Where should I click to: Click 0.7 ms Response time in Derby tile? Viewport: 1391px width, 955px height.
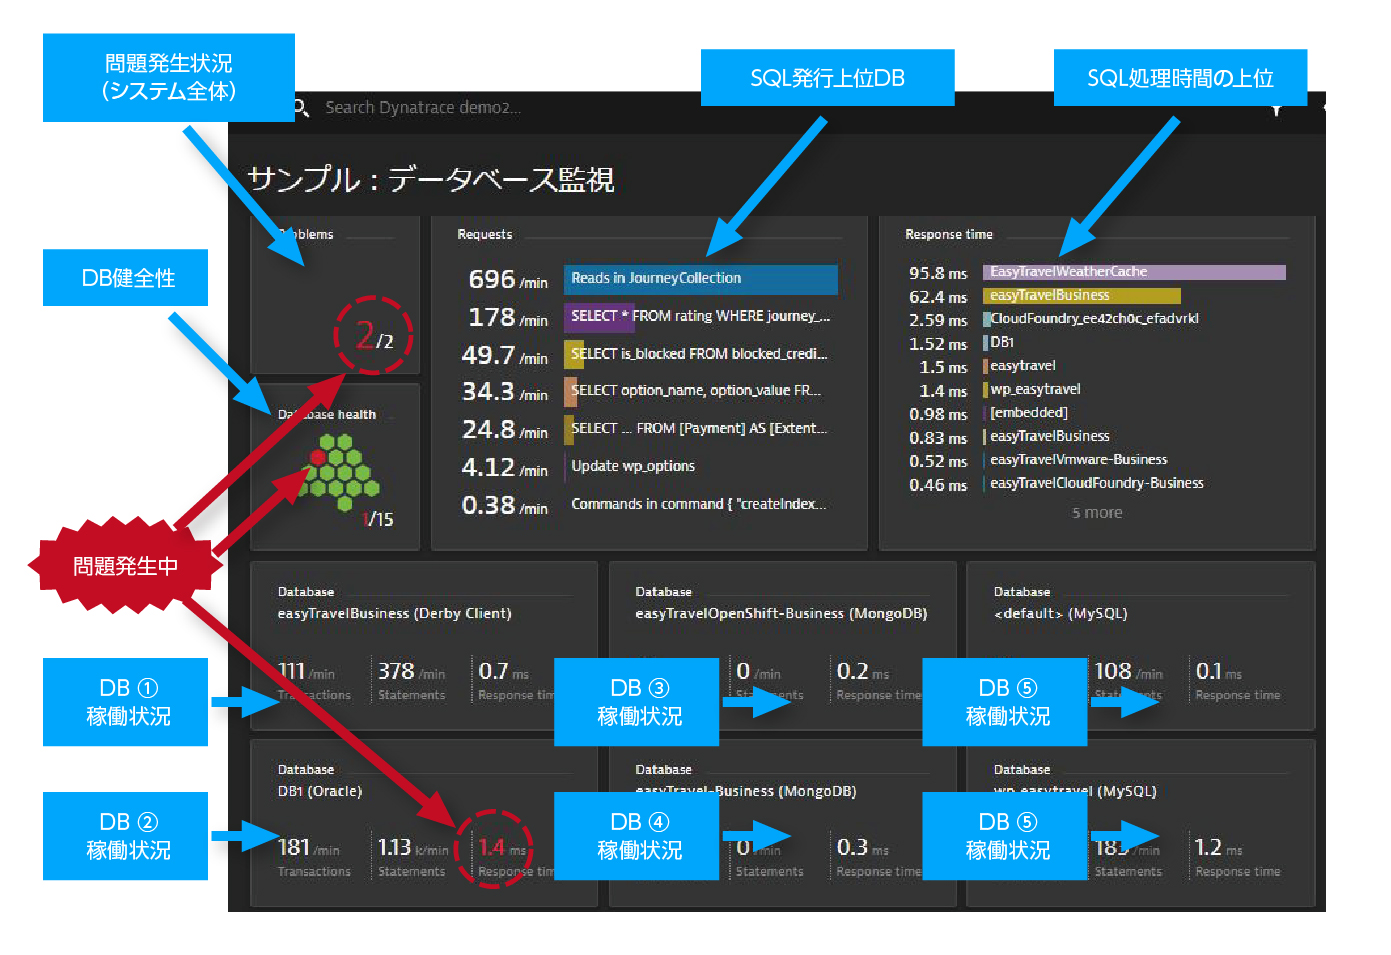[515, 681]
